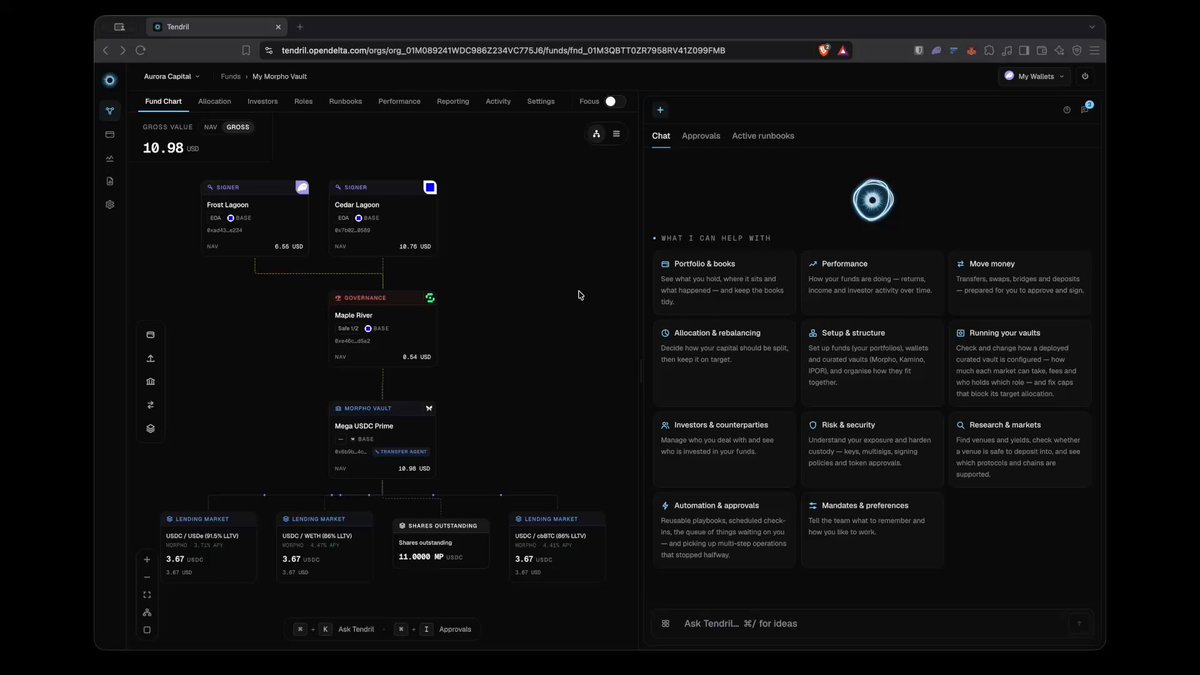Screen dimensions: 1200x675
Task: Open the browser hamburger menu
Action: click(1093, 50)
